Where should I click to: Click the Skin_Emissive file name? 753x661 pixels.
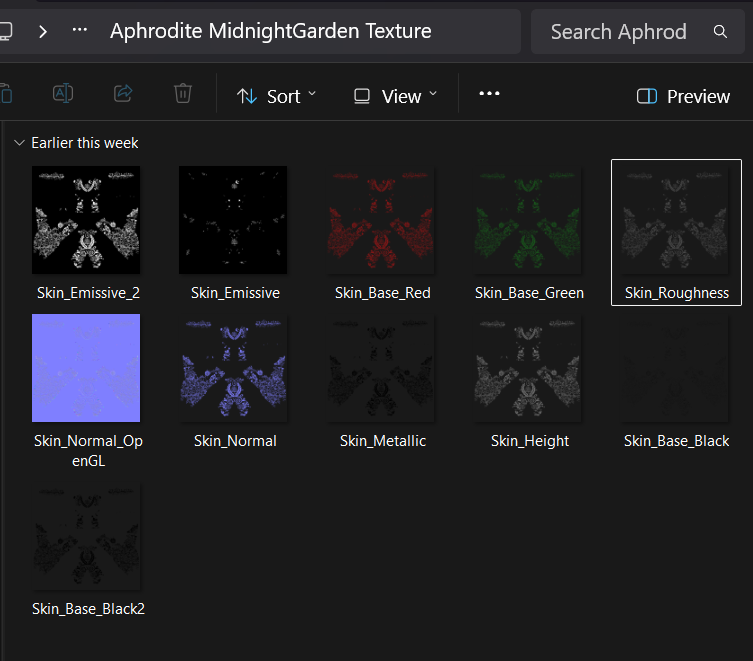(235, 293)
